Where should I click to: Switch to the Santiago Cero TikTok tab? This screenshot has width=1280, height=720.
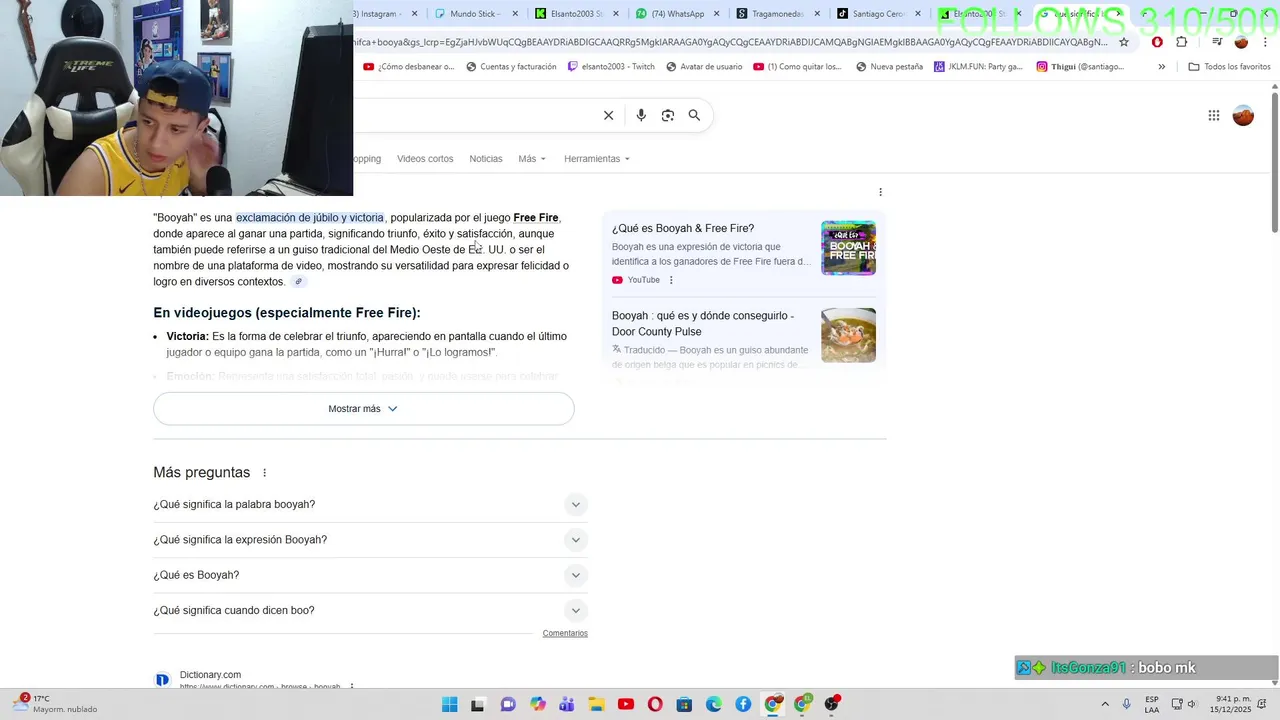(877, 14)
